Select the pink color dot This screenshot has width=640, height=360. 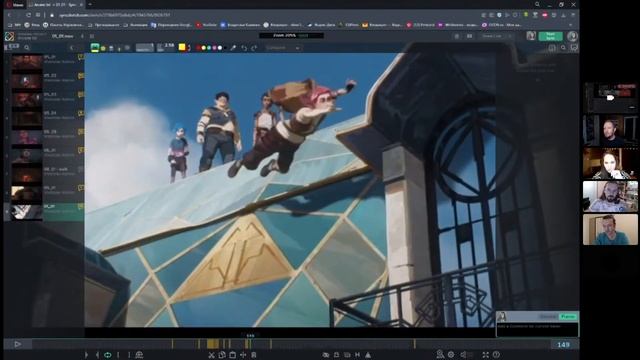(x=214, y=48)
